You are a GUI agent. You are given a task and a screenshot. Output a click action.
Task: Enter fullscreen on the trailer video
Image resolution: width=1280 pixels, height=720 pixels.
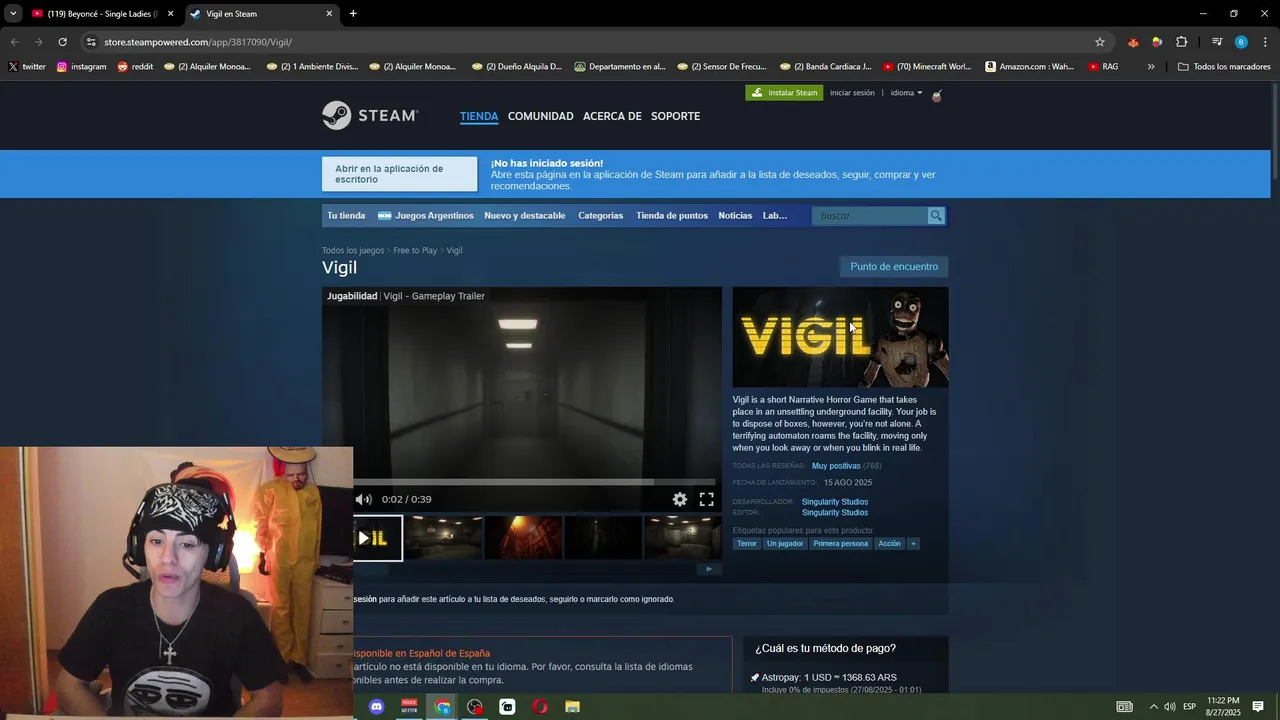[x=706, y=499]
